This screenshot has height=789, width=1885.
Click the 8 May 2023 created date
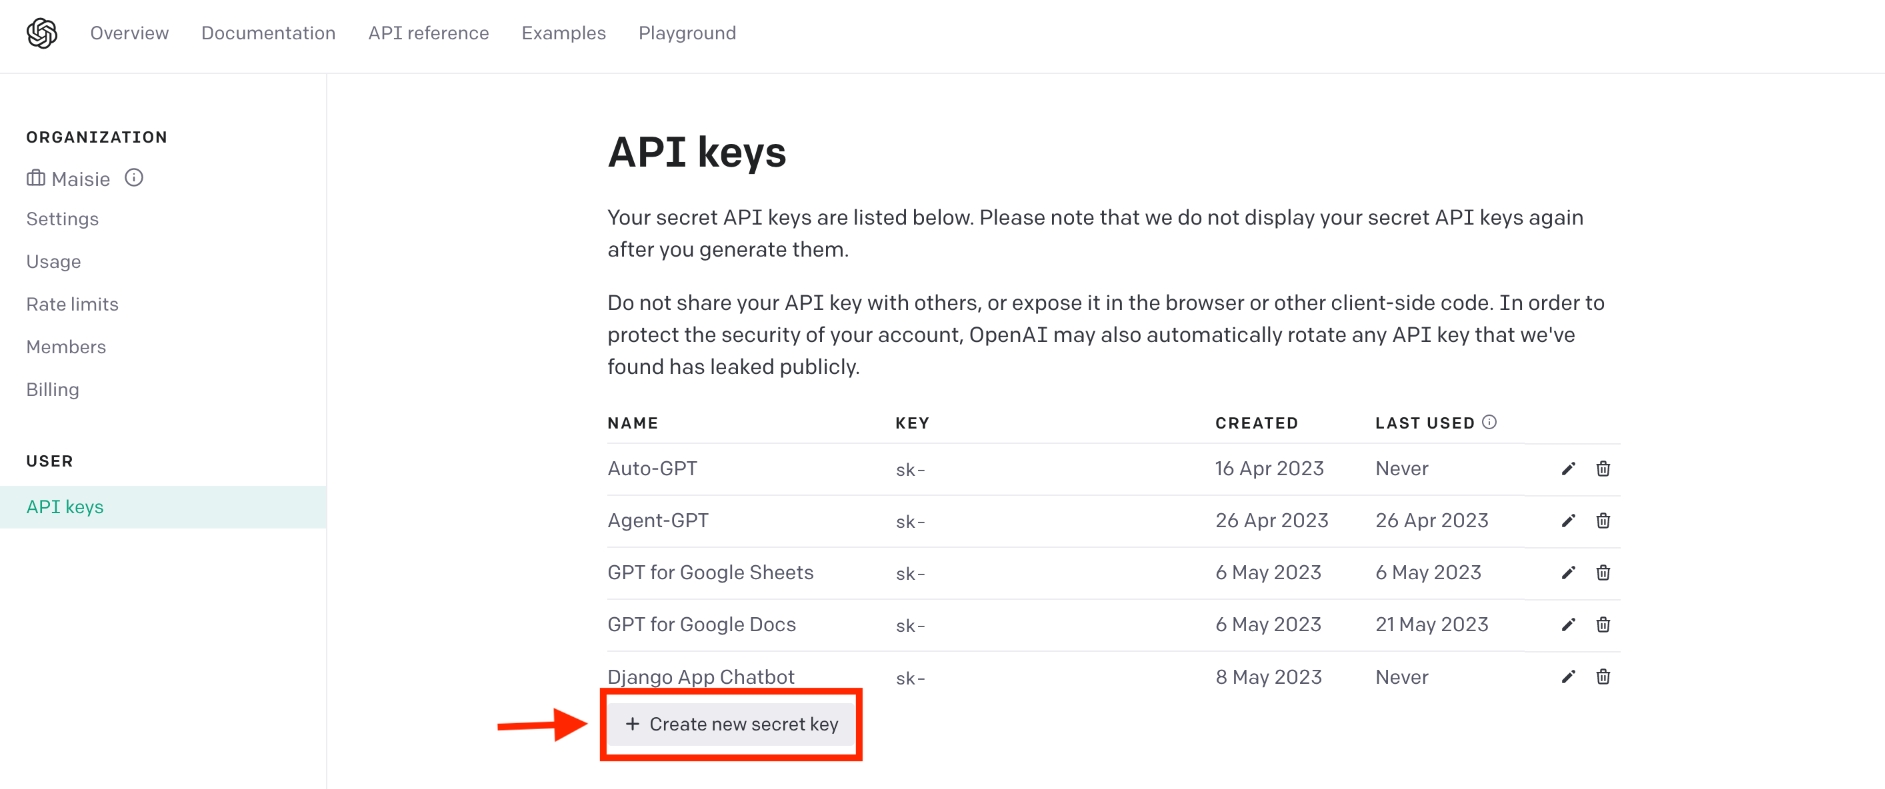(x=1268, y=677)
